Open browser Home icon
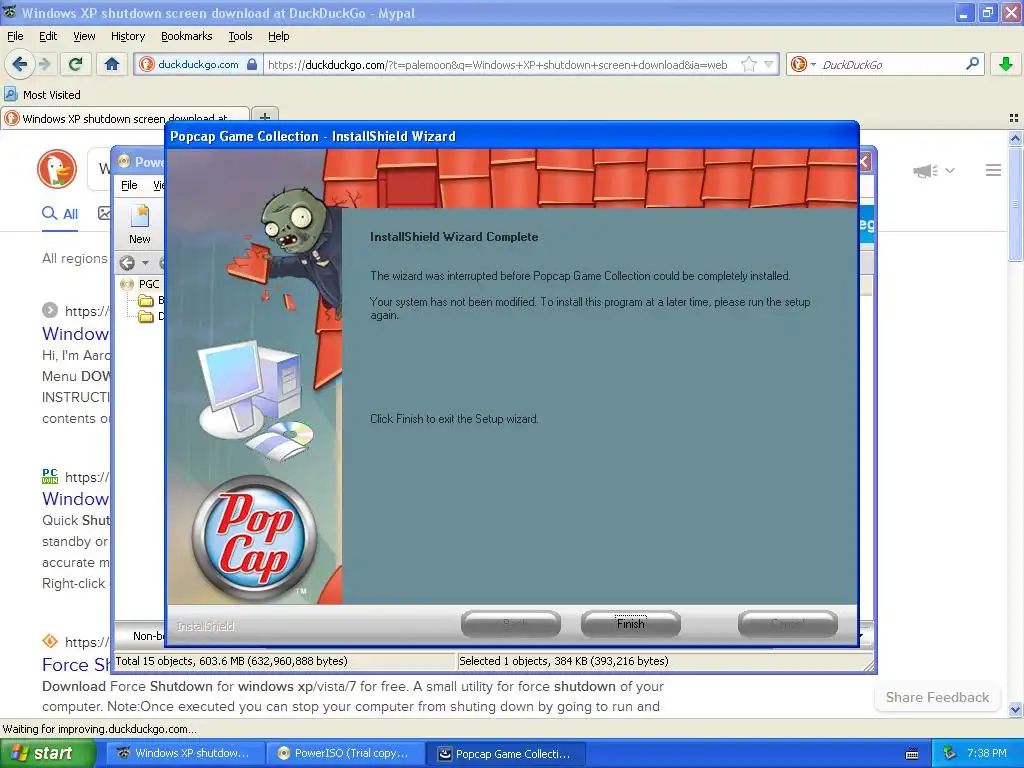1024x768 pixels. coord(112,64)
